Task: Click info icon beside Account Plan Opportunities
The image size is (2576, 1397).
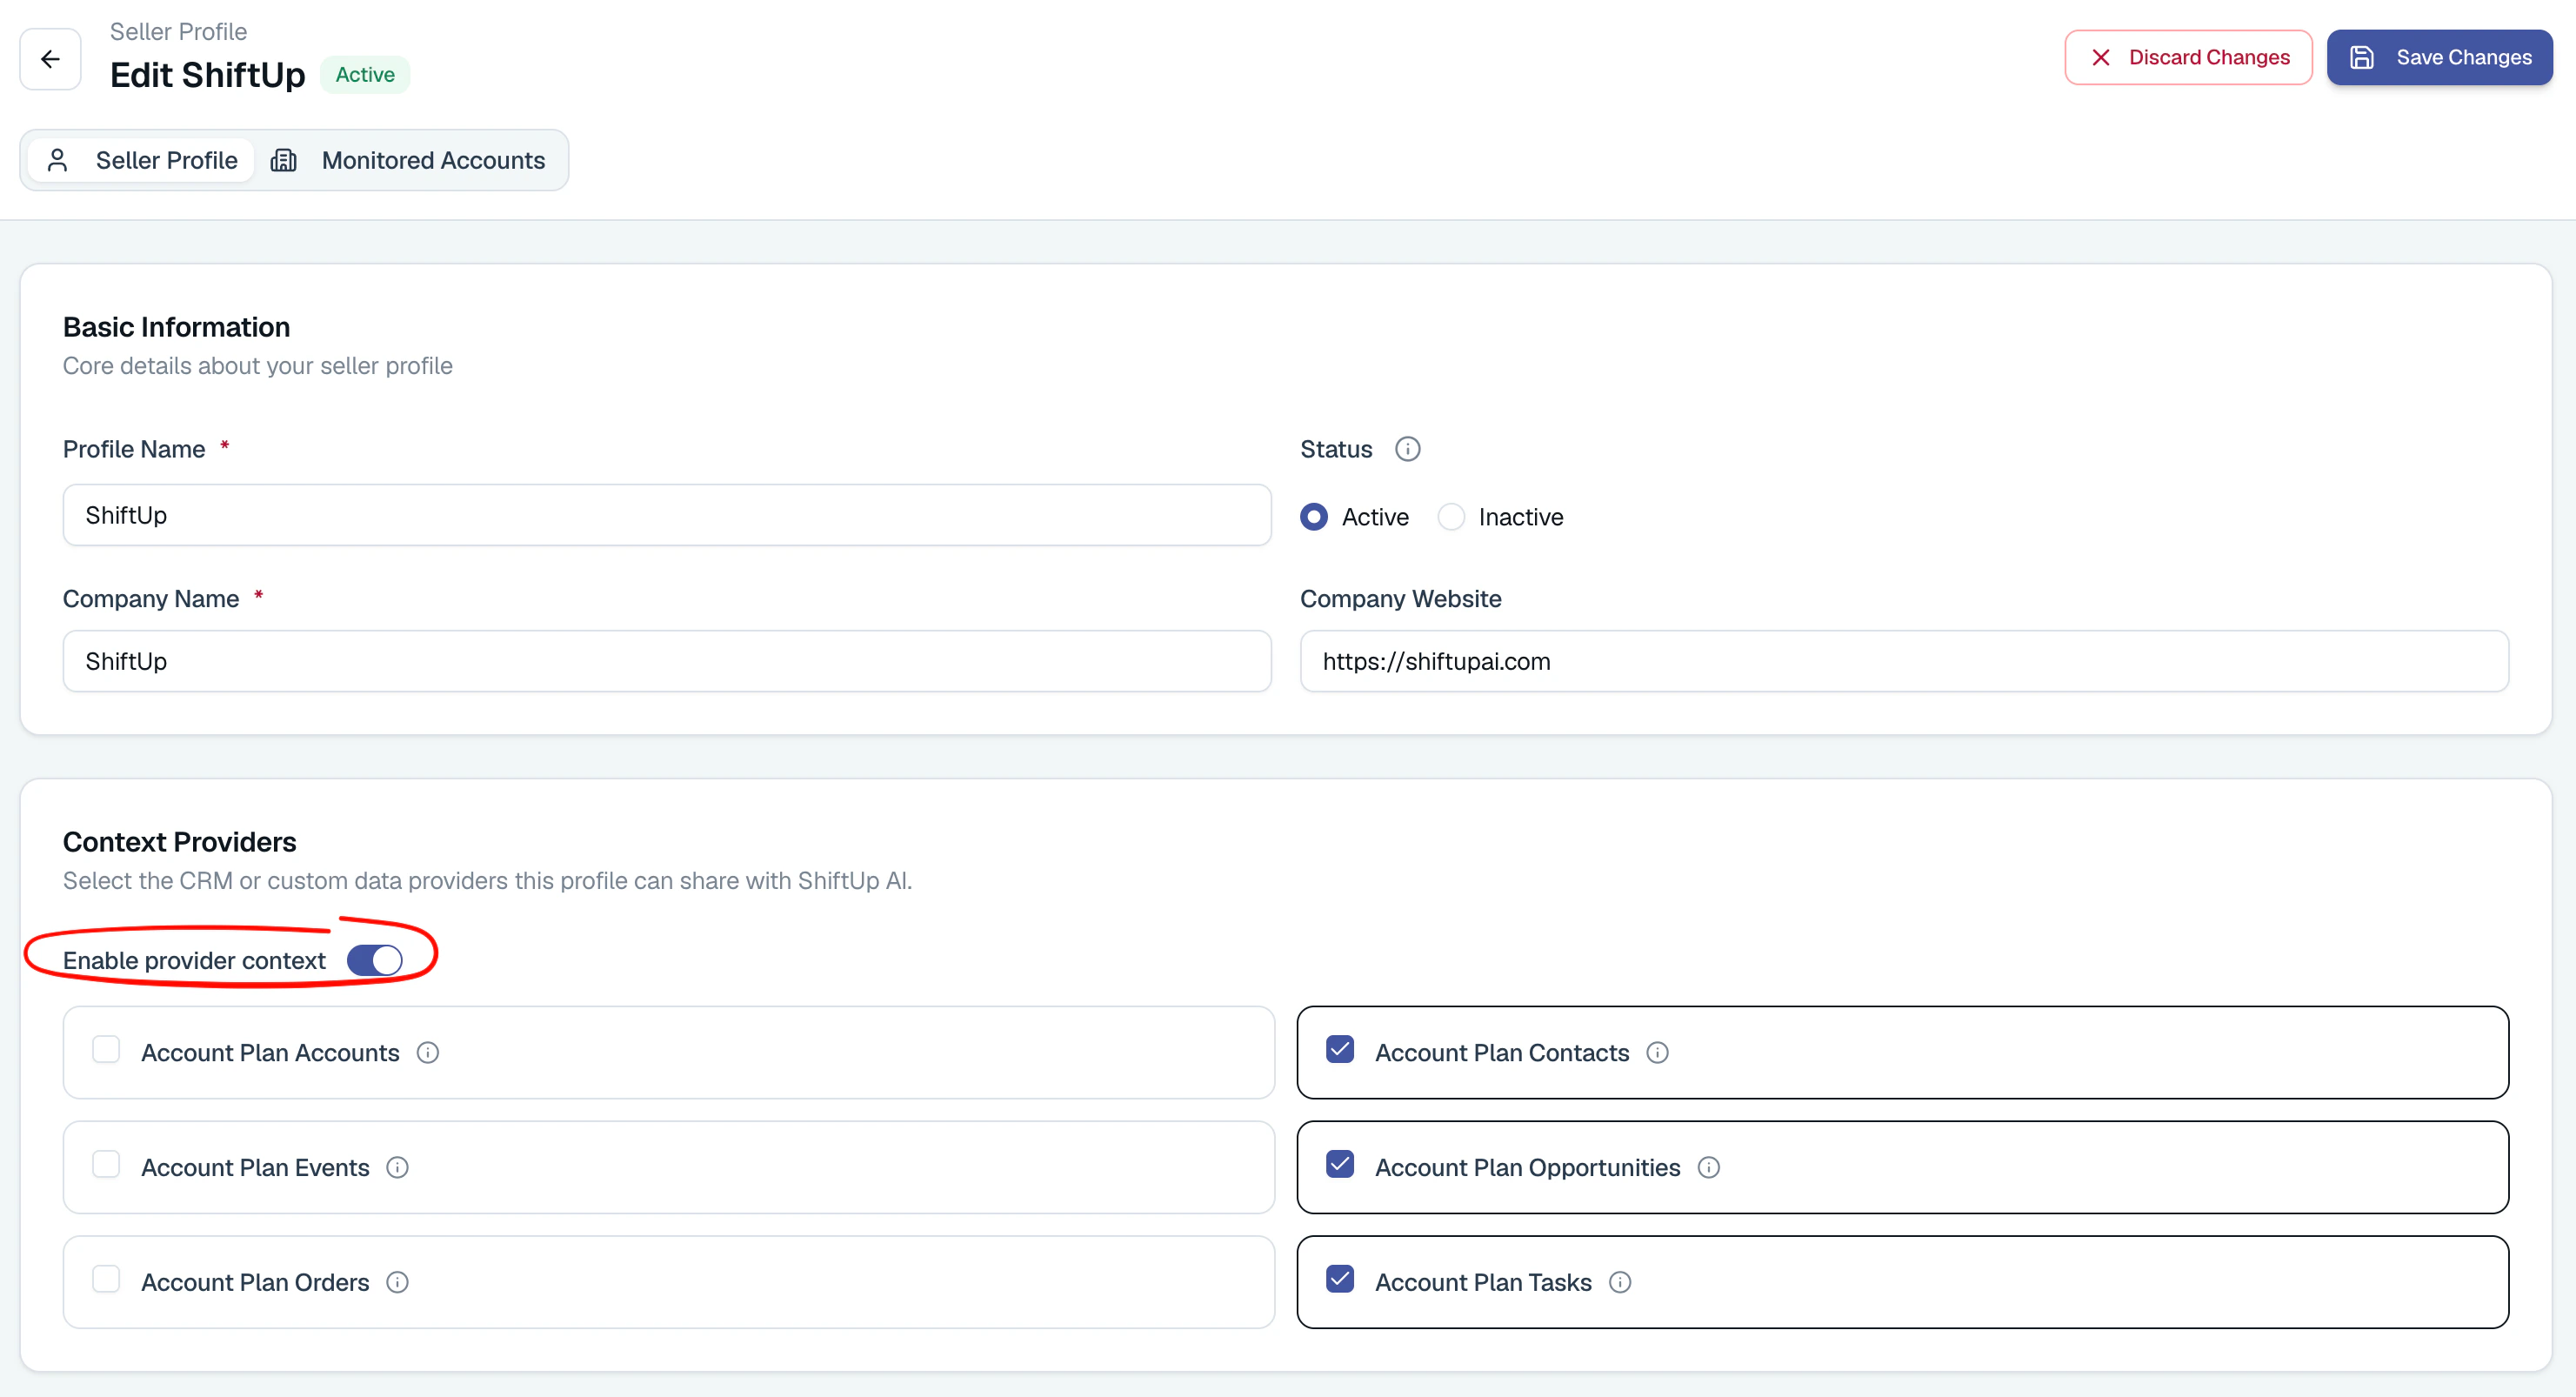Action: pos(1709,1168)
